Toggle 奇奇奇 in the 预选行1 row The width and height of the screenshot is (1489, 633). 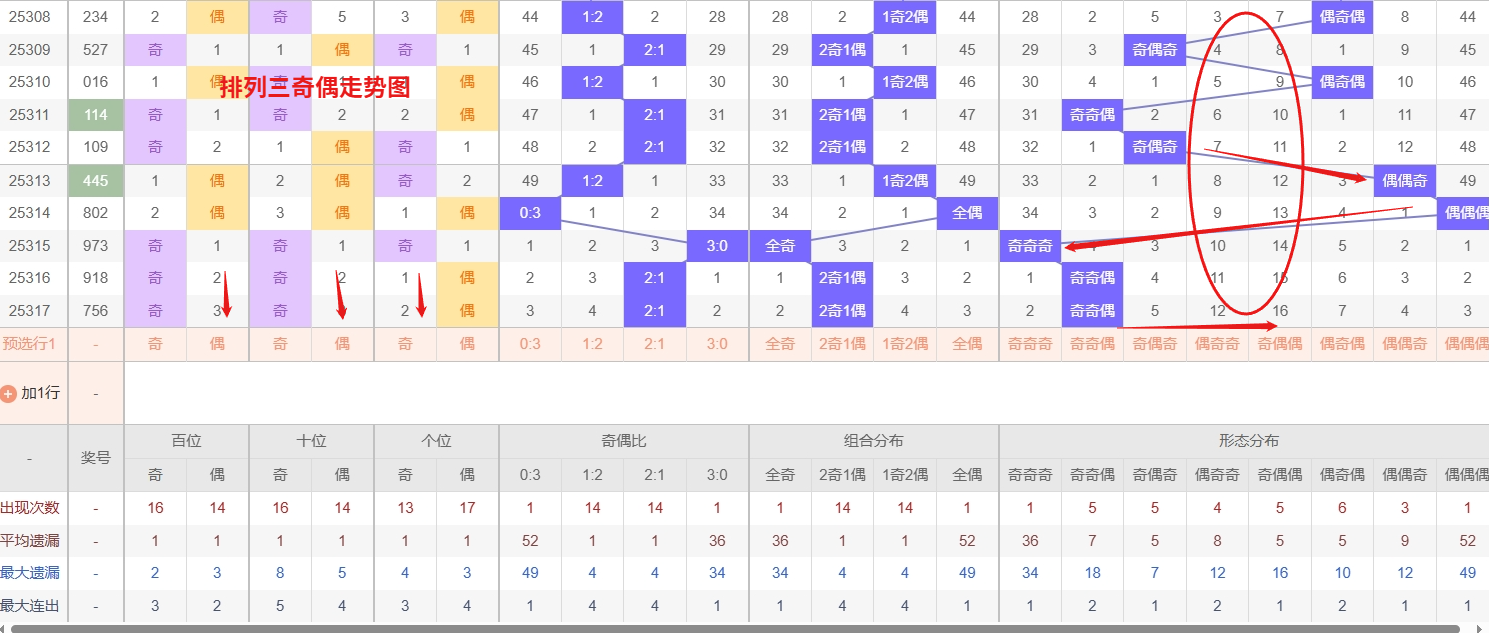click(x=1030, y=344)
